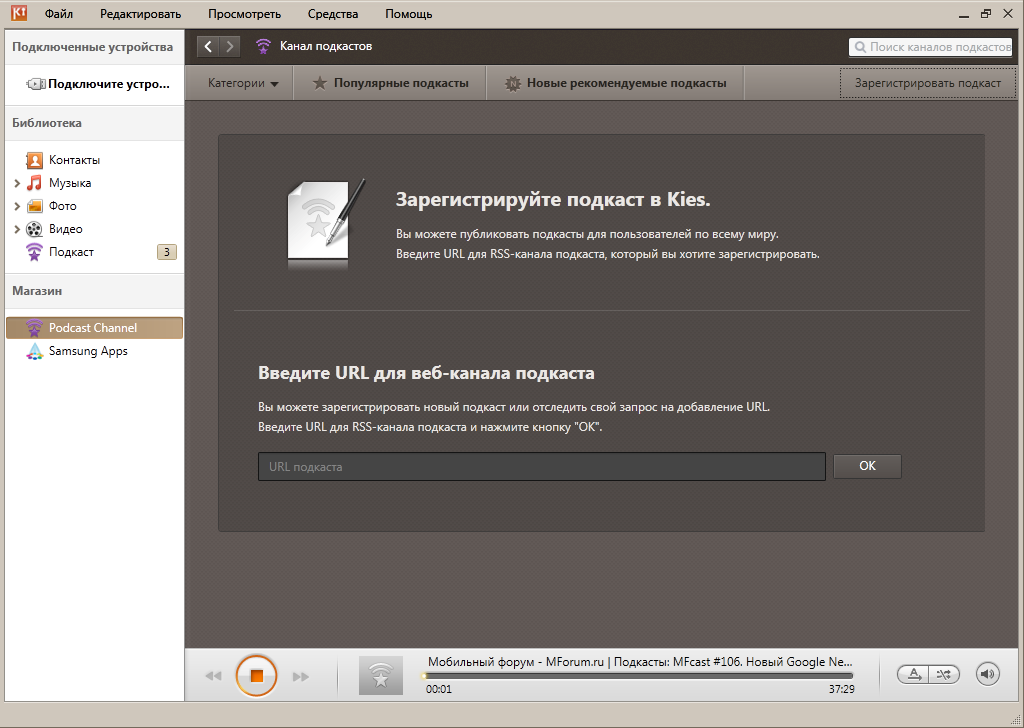The height and width of the screenshot is (728, 1024).
Task: Open Samsung Apps in the store list
Action: tap(88, 351)
